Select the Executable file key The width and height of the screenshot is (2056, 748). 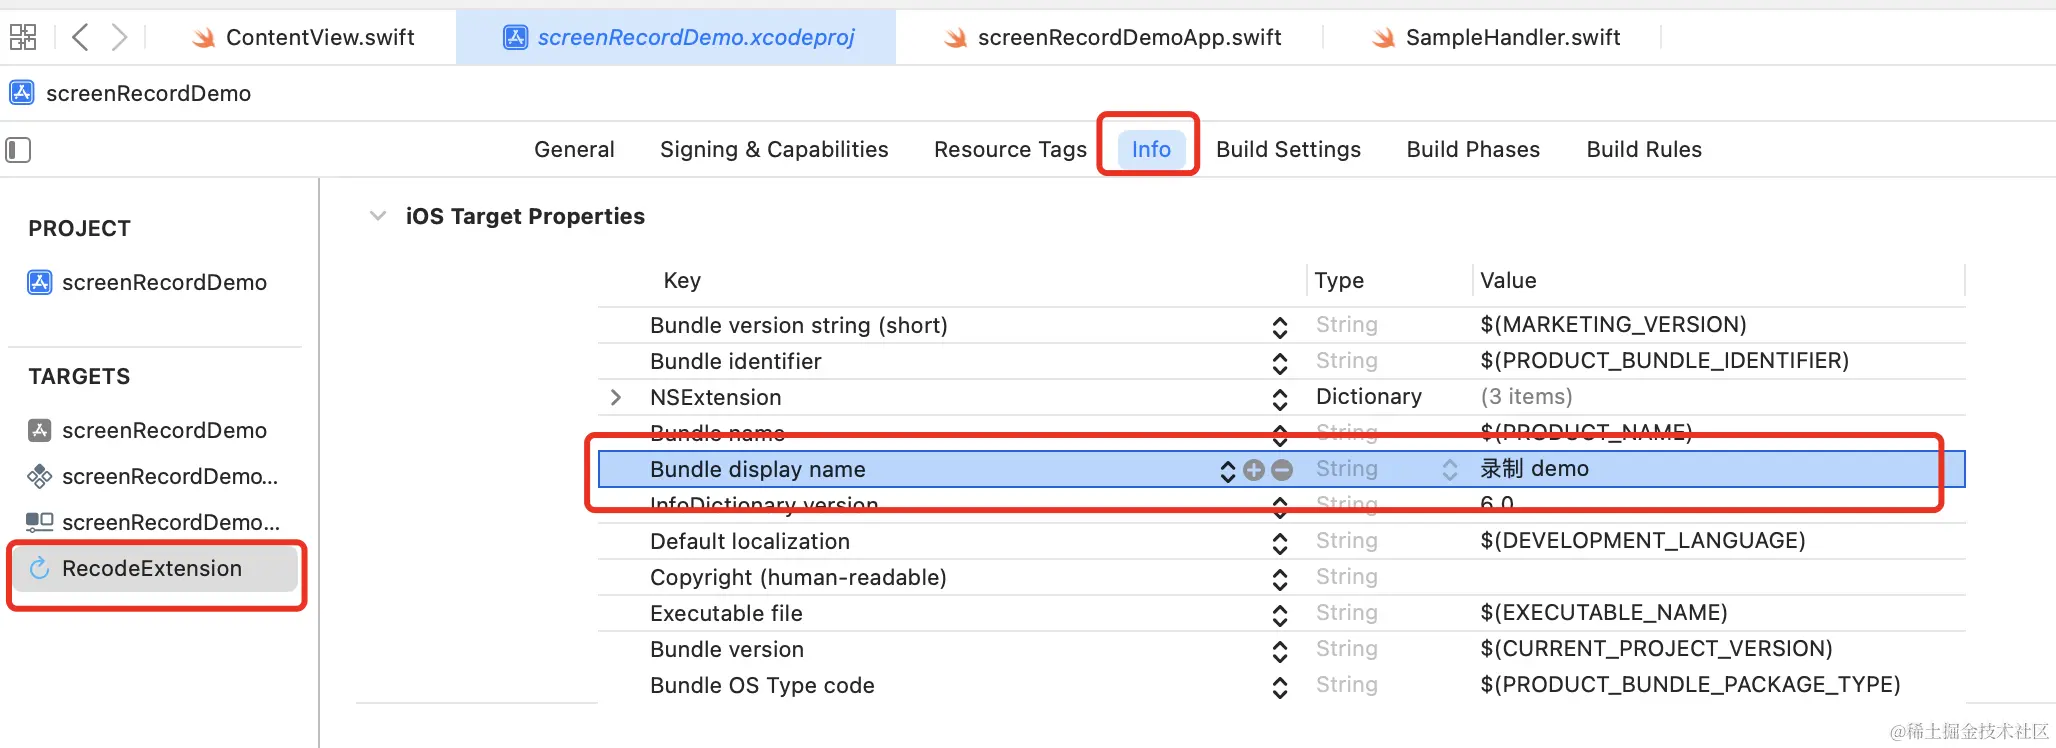click(x=726, y=614)
